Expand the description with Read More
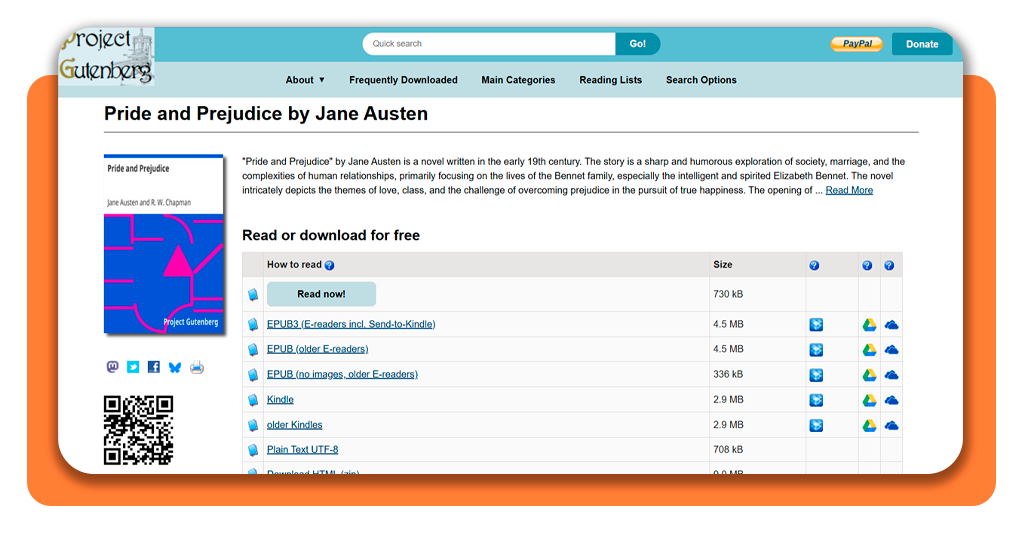 click(x=849, y=190)
